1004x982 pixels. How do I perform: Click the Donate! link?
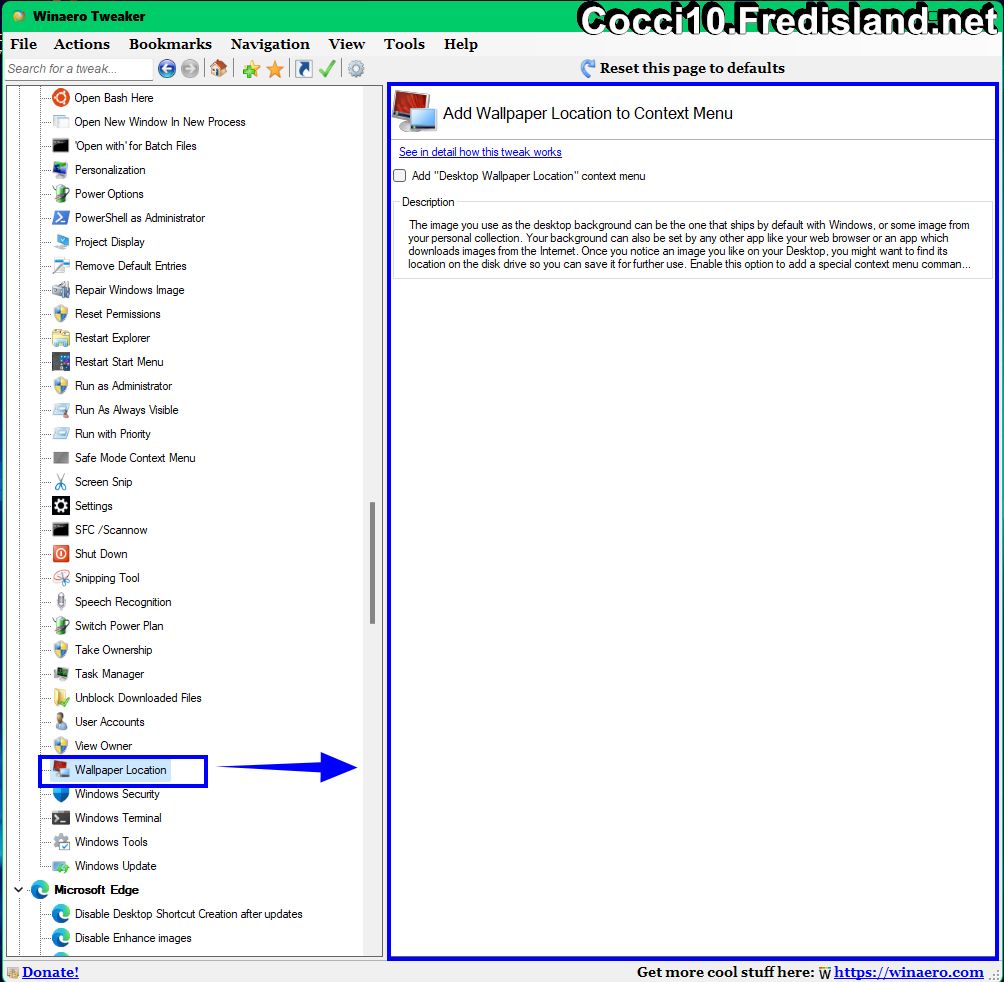point(50,972)
